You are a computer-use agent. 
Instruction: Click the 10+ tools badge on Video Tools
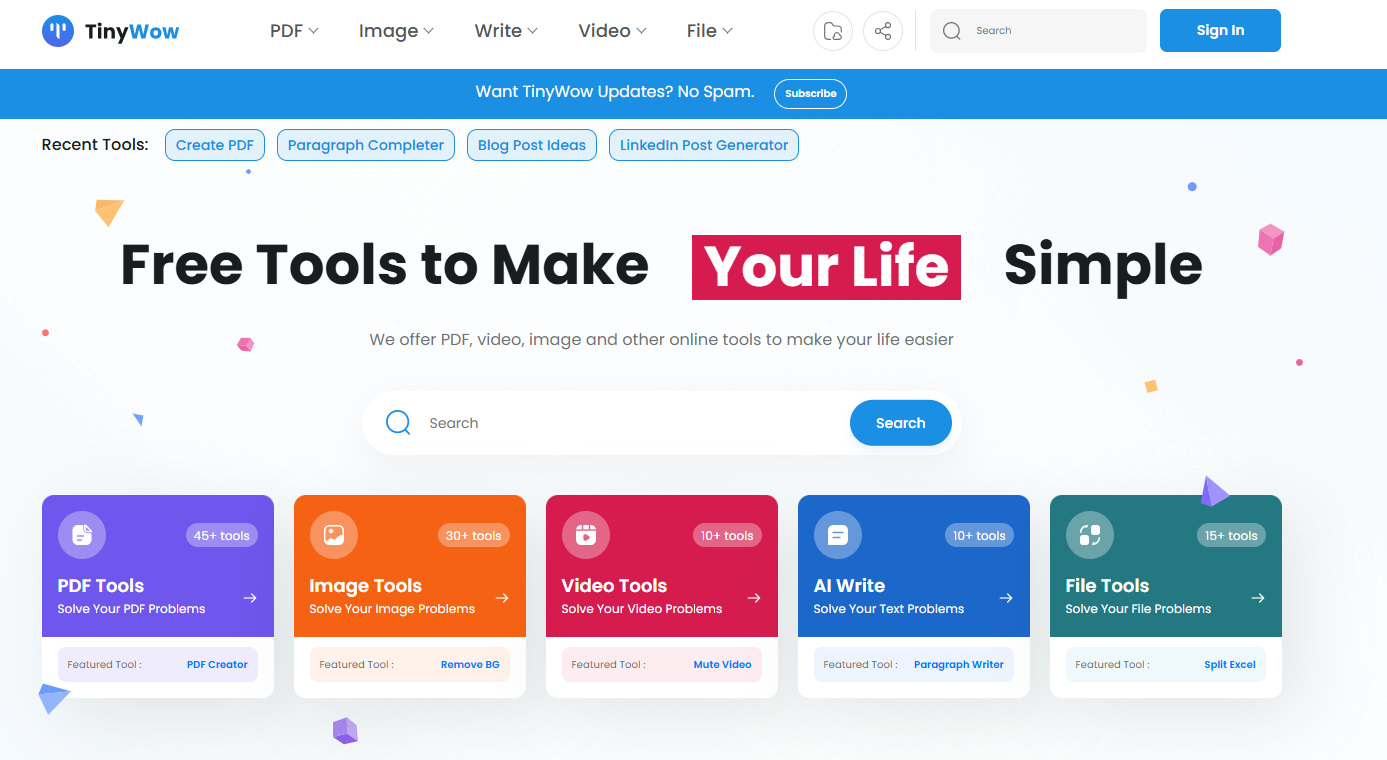tap(727, 536)
